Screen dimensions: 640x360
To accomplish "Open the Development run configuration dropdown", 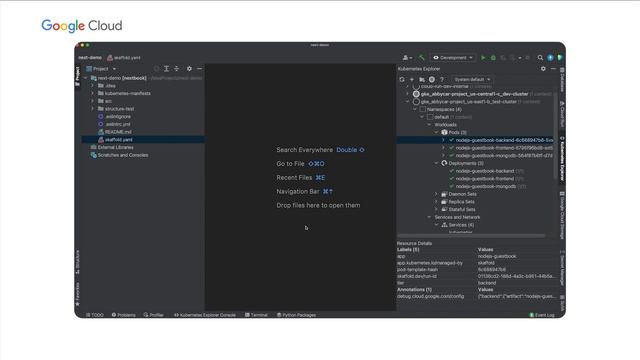I will tap(453, 58).
